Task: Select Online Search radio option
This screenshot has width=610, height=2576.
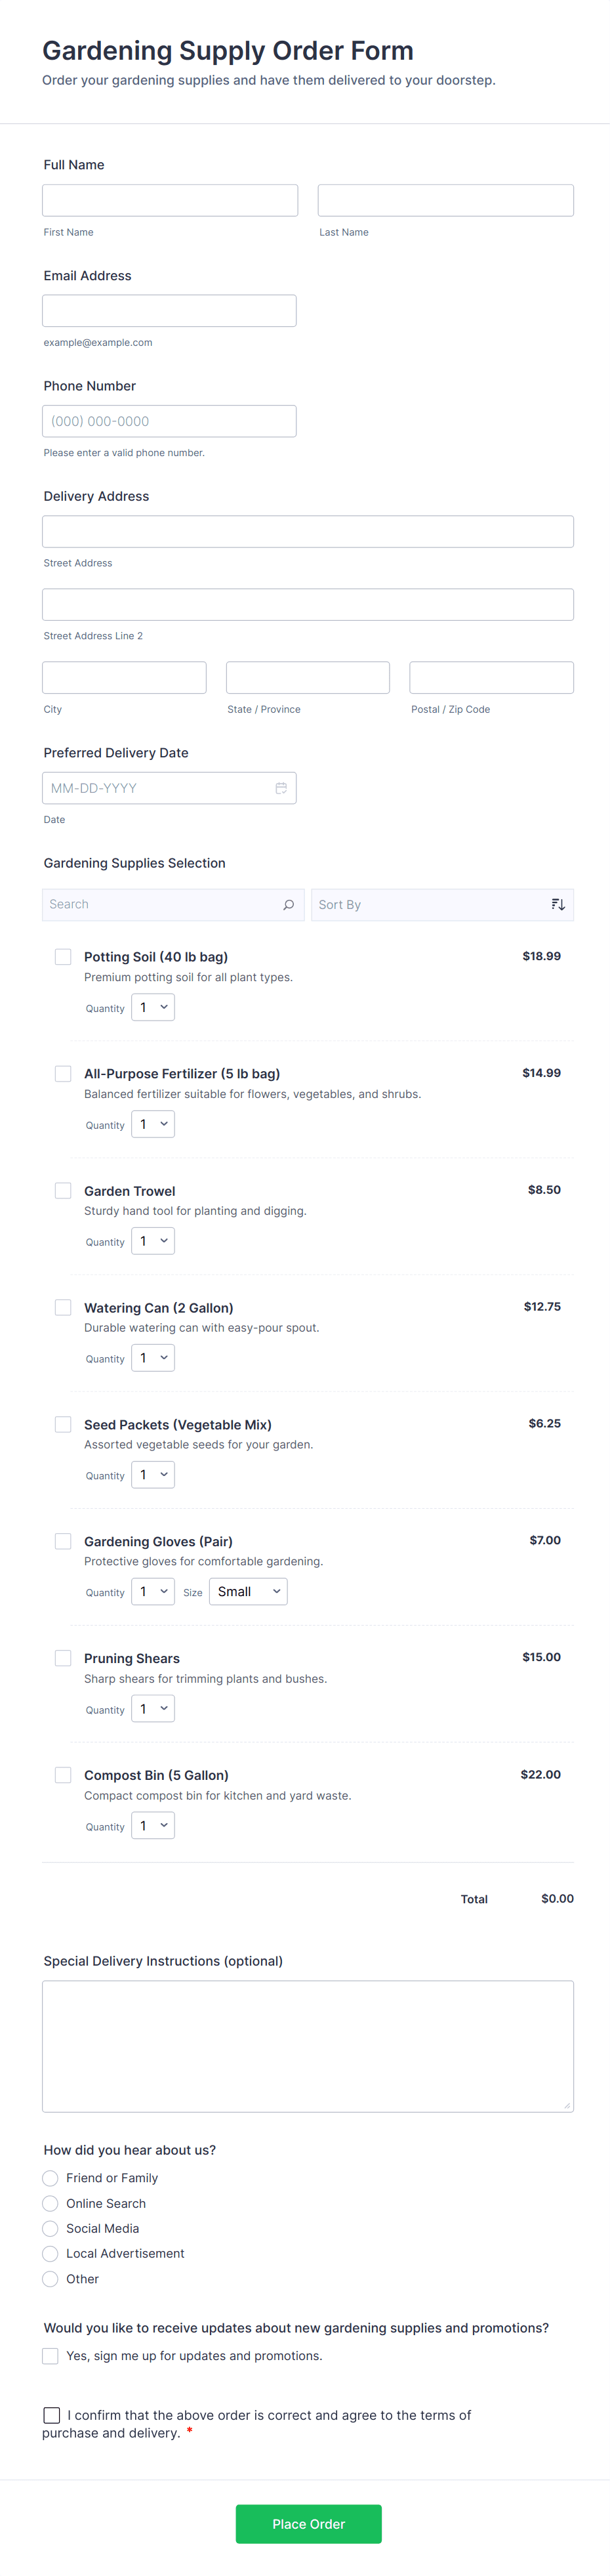Action: click(x=50, y=2203)
